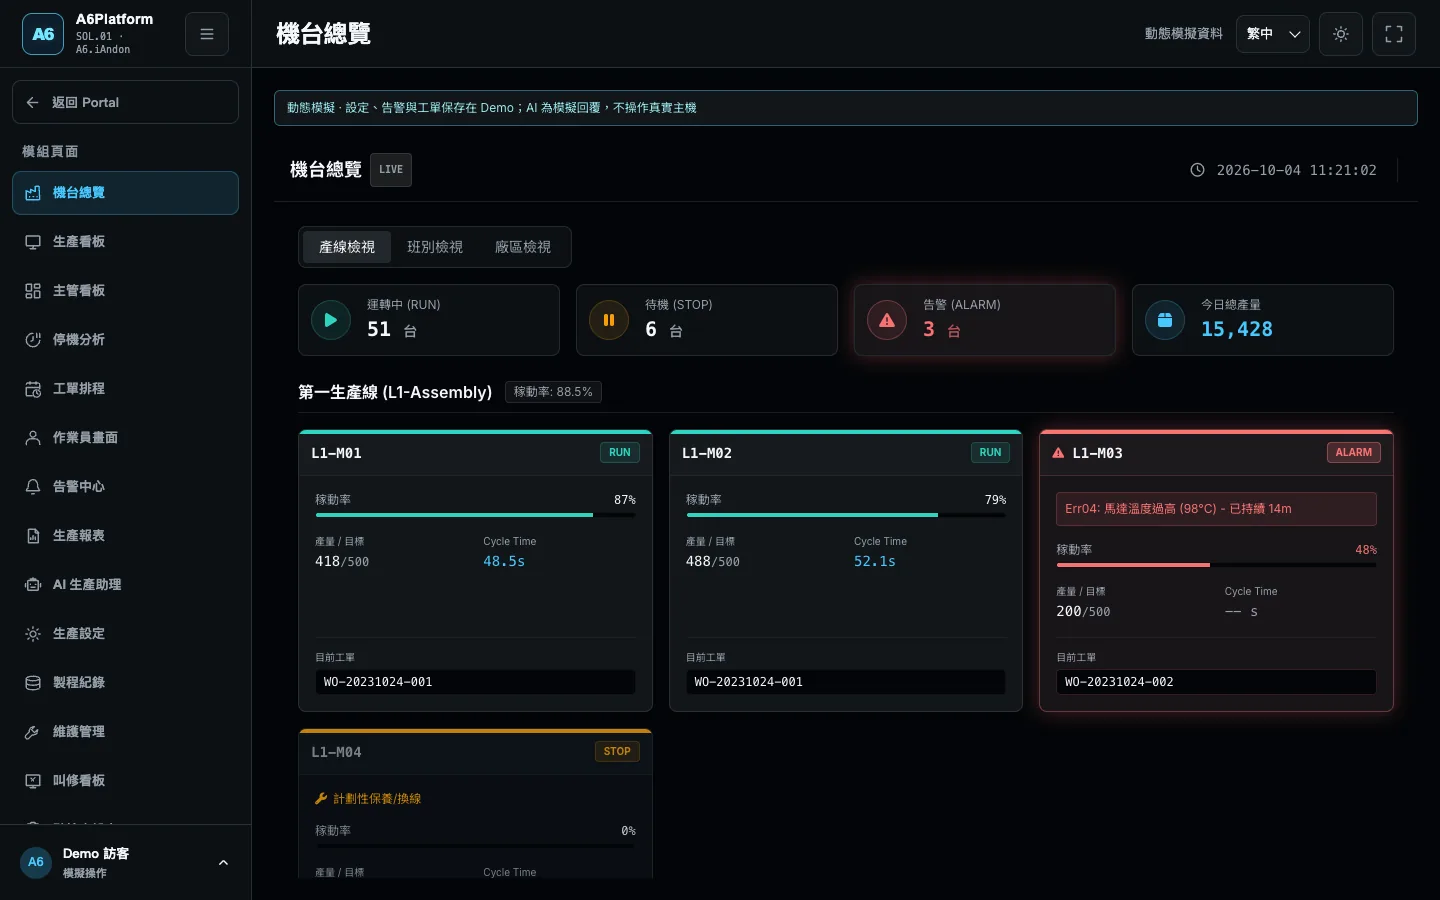Open the 繁中 language dropdown
Screen dimensions: 1440x900
[1273, 34]
